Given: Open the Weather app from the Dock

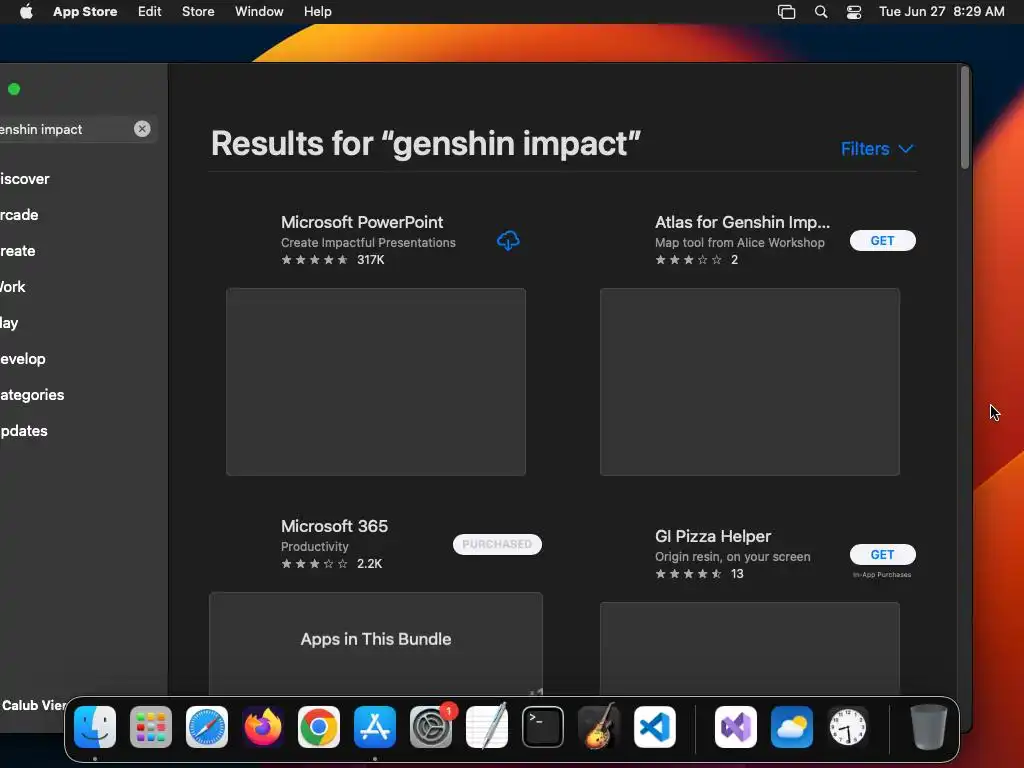Looking at the screenshot, I should [x=792, y=727].
